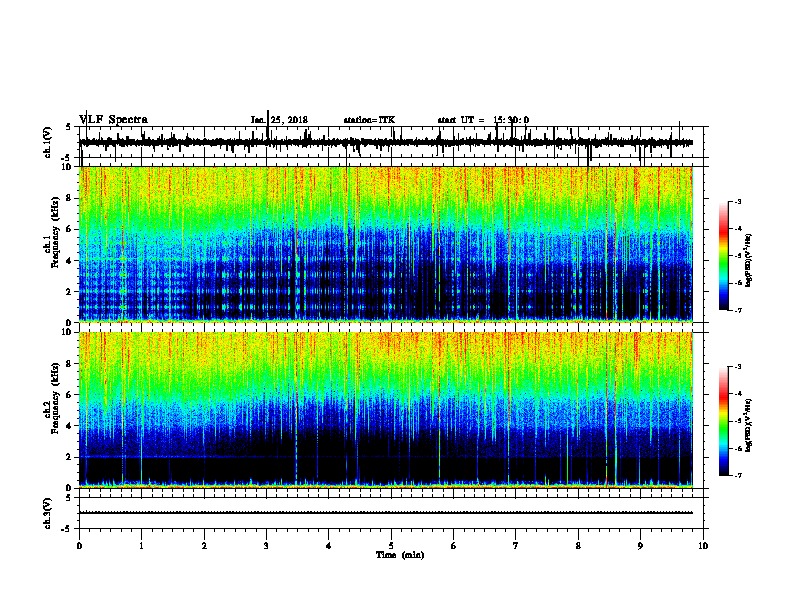The image size is (792, 612).
Task: Click time-axis tick label "7"
Action: tap(516, 546)
